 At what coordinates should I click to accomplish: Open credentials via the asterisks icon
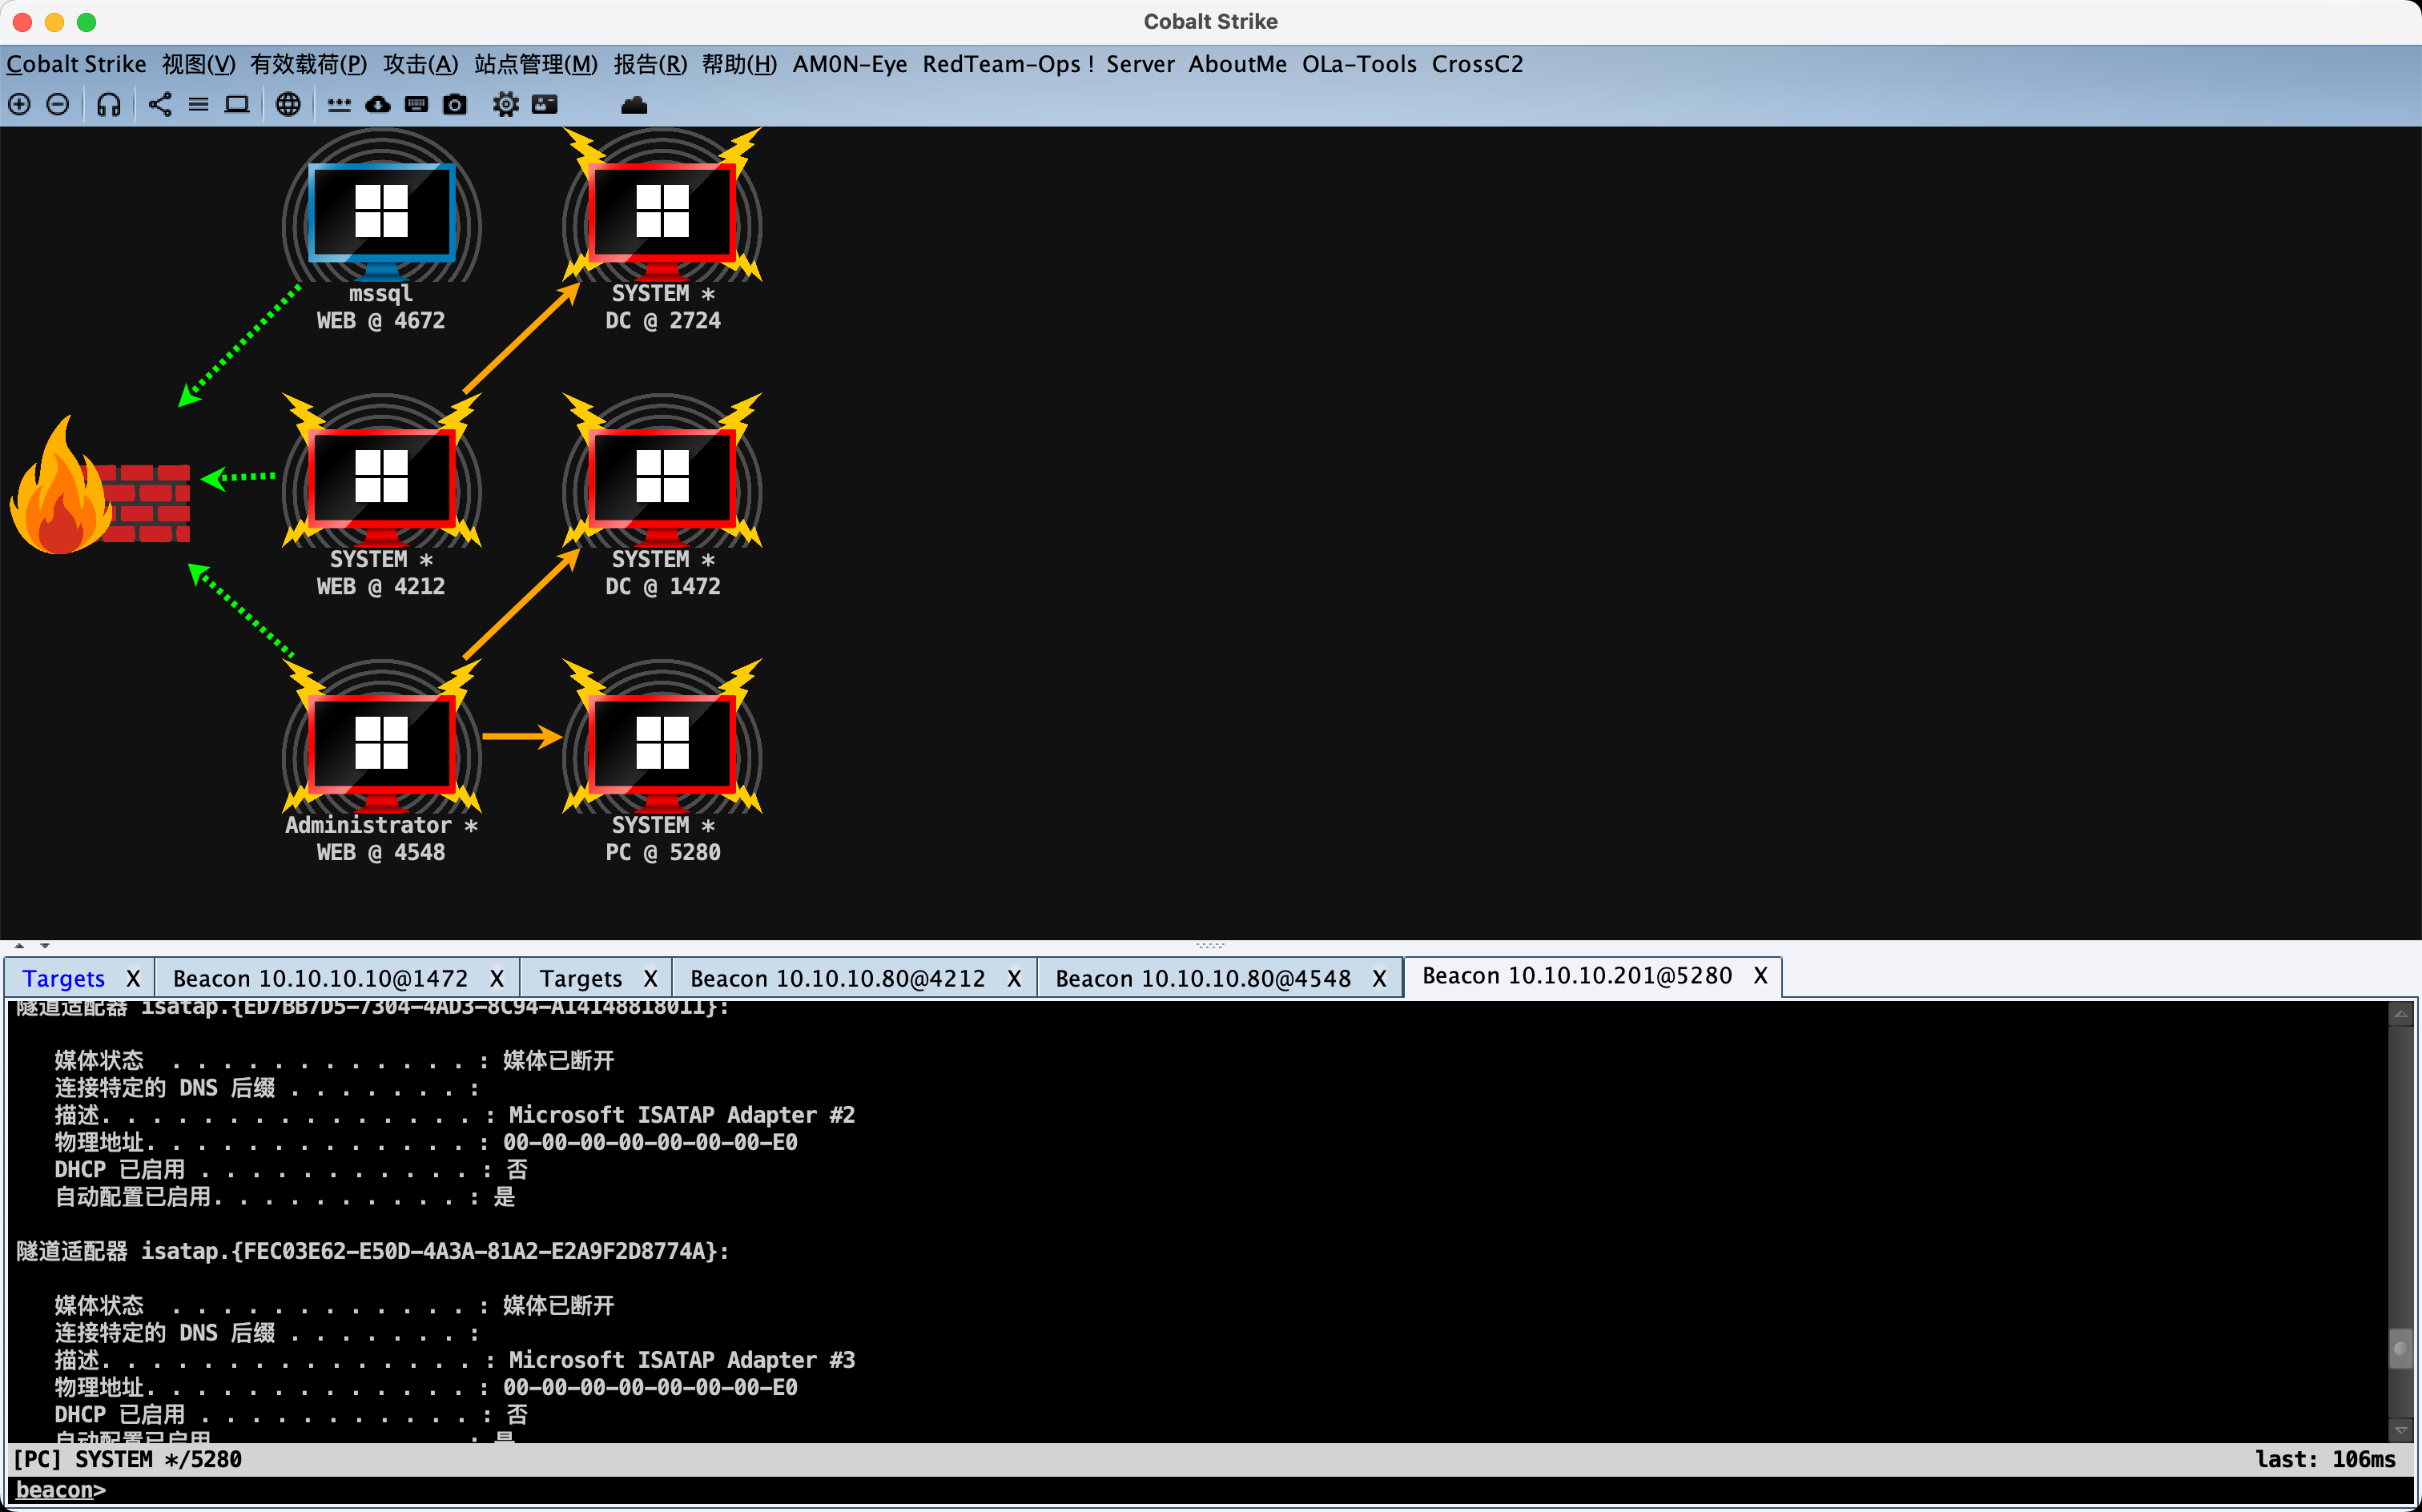click(339, 104)
